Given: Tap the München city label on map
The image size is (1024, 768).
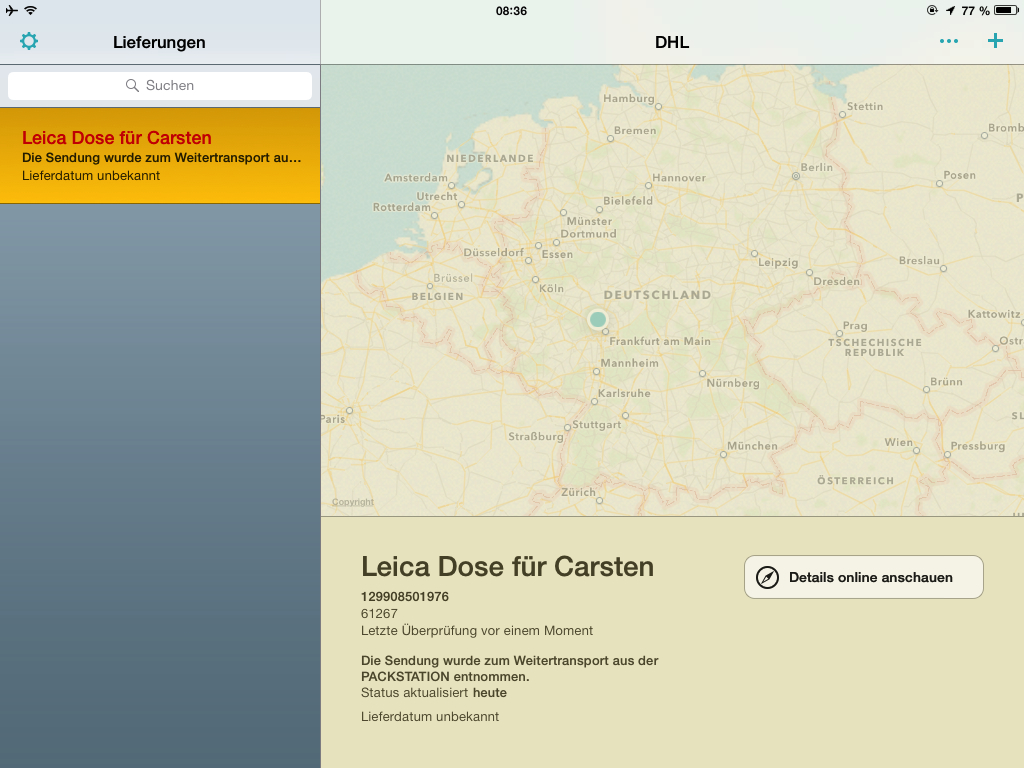Looking at the screenshot, I should pyautogui.click(x=752, y=446).
